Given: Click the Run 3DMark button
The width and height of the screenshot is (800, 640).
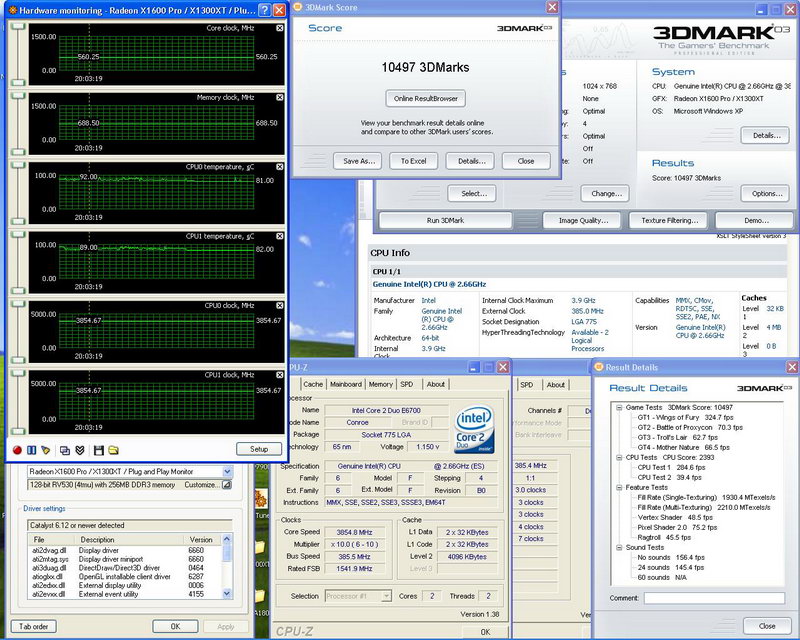Looking at the screenshot, I should [445, 220].
